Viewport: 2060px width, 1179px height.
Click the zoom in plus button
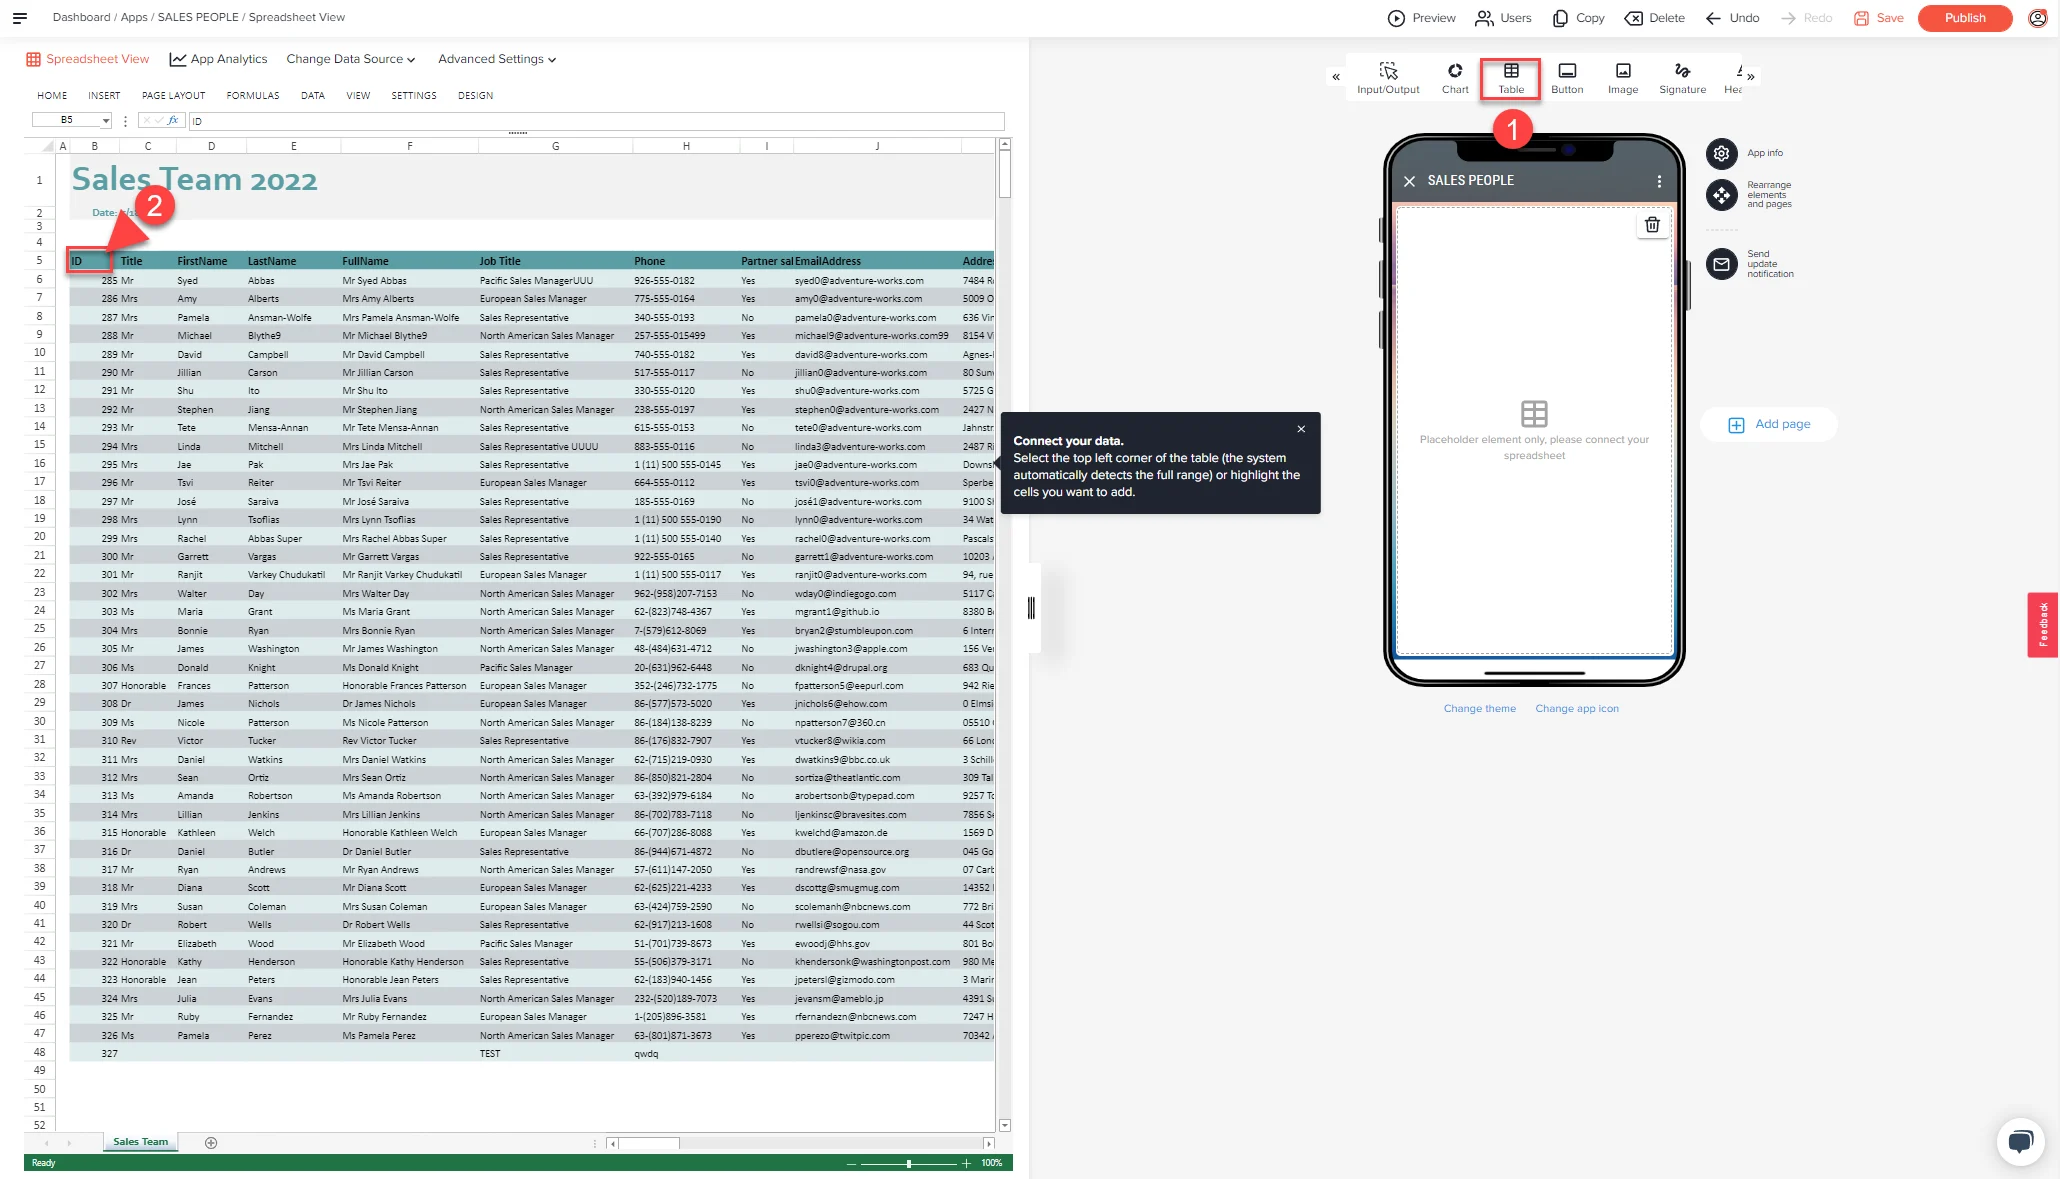[966, 1163]
